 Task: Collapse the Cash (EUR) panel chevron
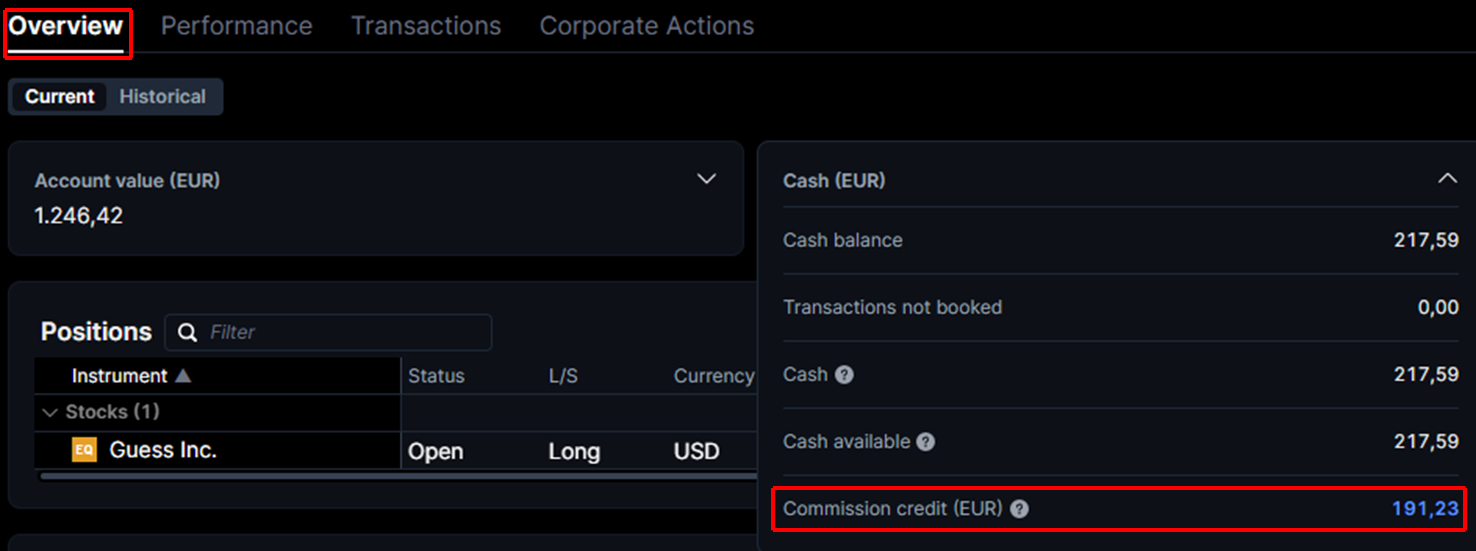click(x=1447, y=179)
